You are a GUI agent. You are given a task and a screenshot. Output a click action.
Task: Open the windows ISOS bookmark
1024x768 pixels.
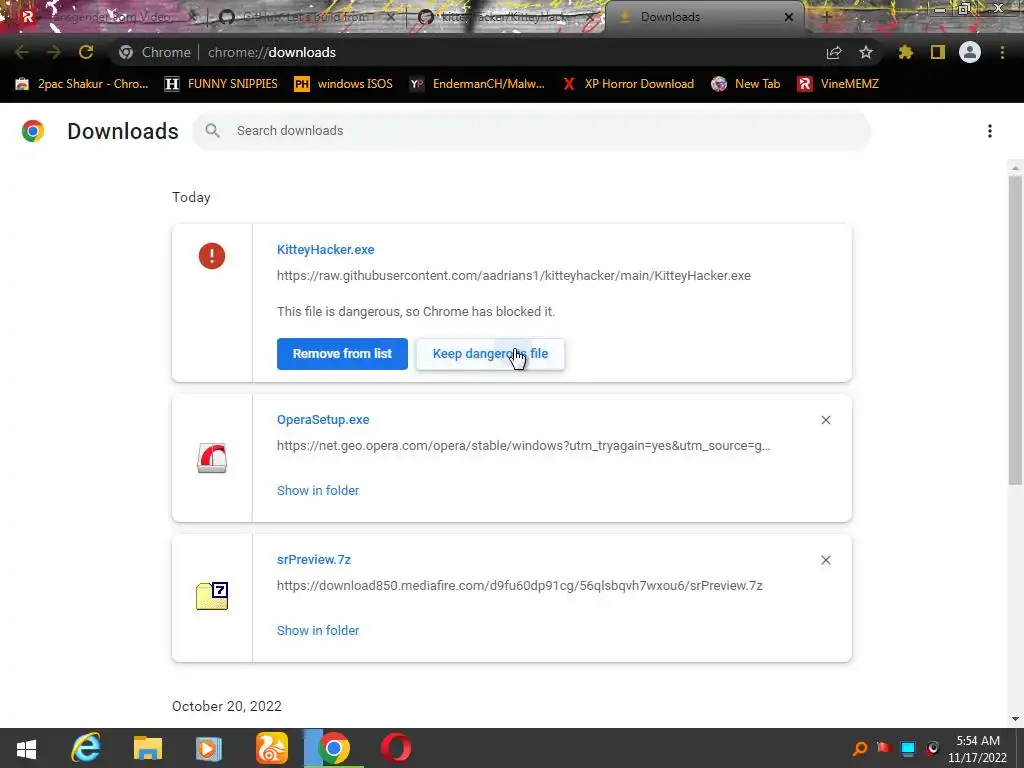pyautogui.click(x=344, y=84)
